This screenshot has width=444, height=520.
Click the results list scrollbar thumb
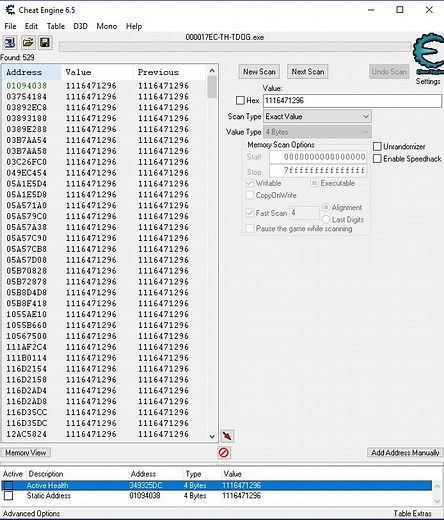[212, 87]
